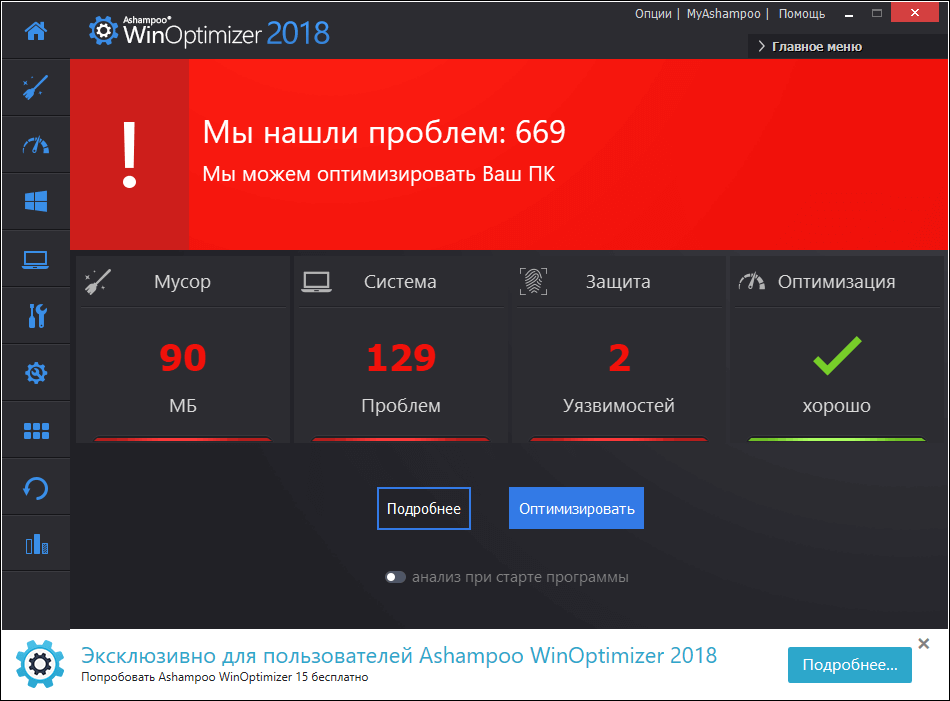Click the green checkmark in the Оптимизация card
The height and width of the screenshot is (701, 950).
[837, 356]
